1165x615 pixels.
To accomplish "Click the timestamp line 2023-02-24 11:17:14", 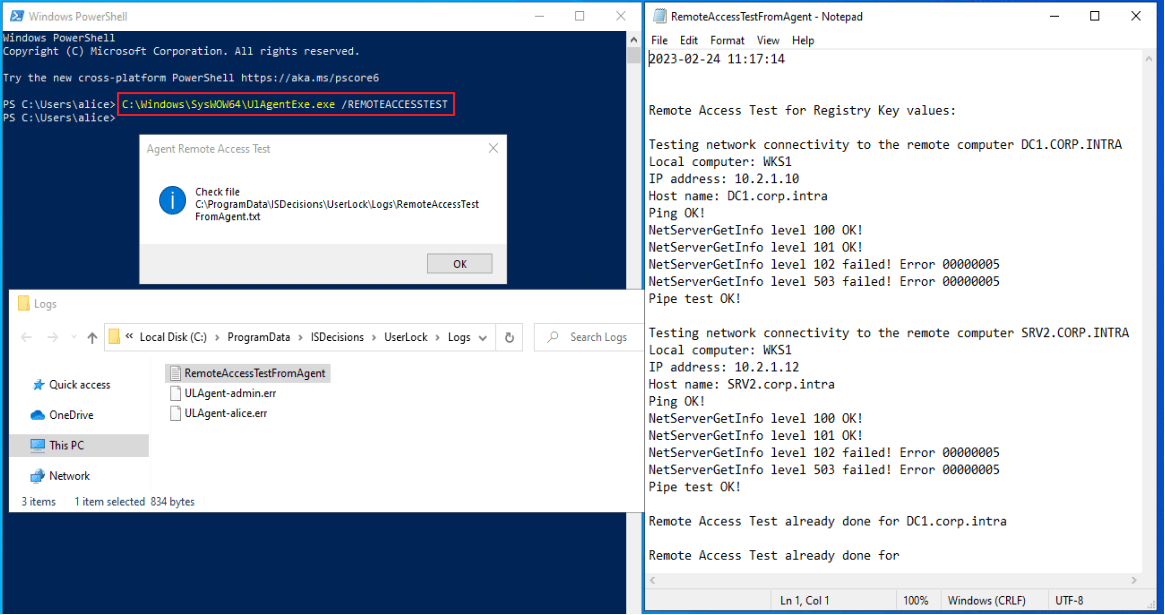I will point(717,59).
